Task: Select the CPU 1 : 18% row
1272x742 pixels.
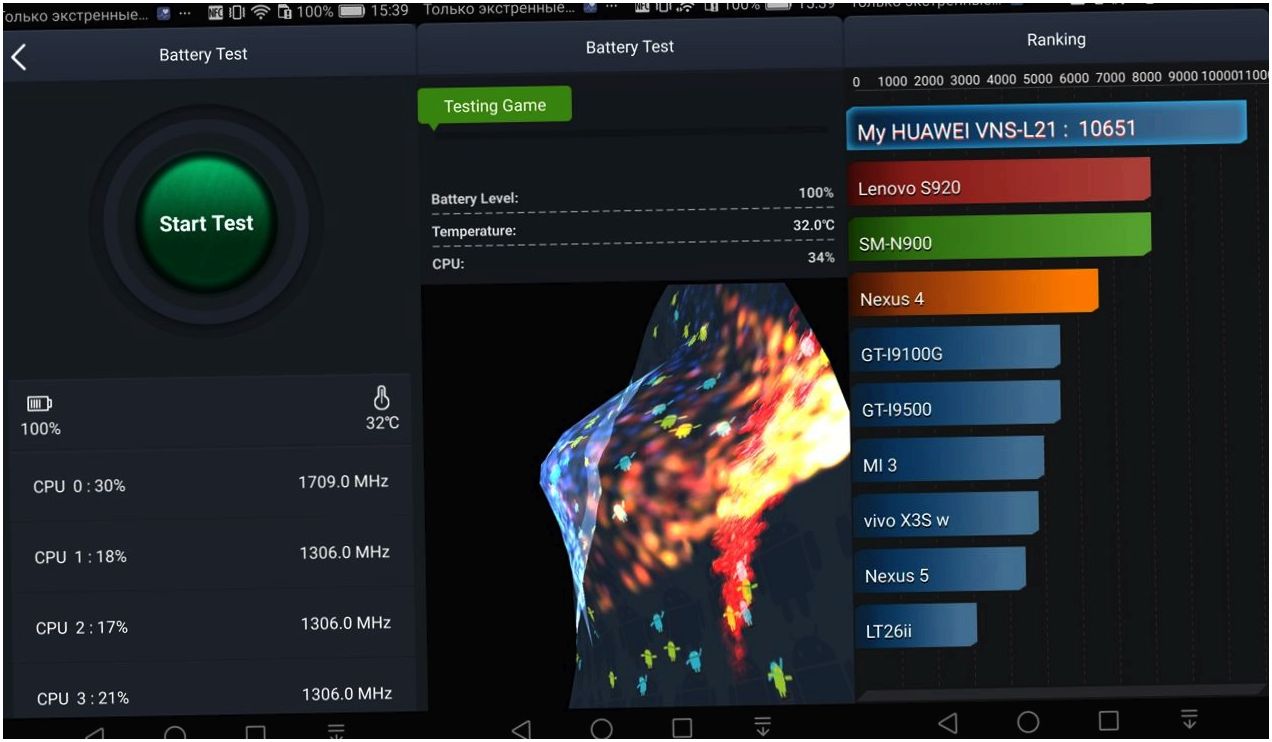Action: coord(211,555)
